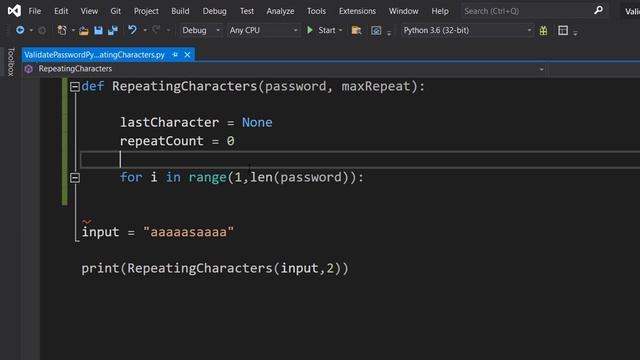Image resolution: width=640 pixels, height=360 pixels.
Task: Open the Extensions menu
Action: coord(357,11)
